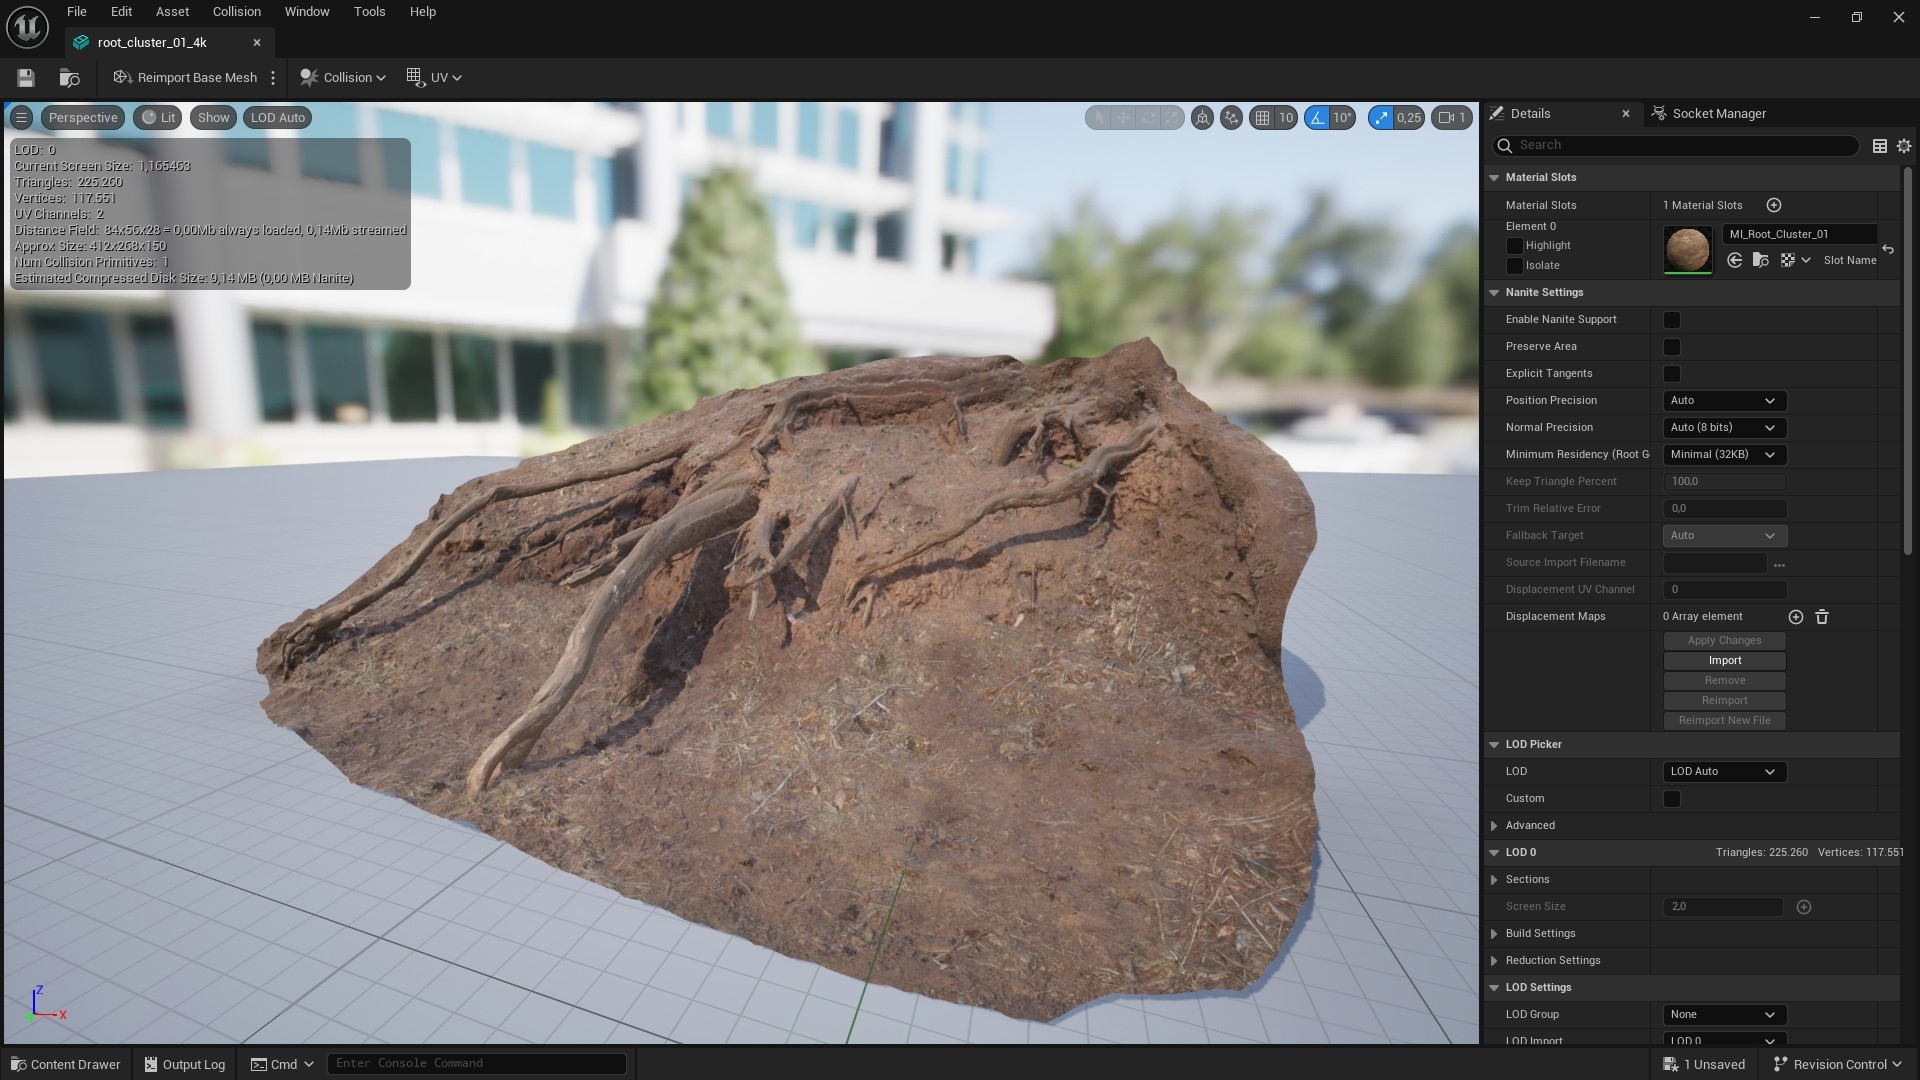1920x1080 pixels.
Task: Open the LOD Group dropdown set to None
Action: click(x=1723, y=1014)
